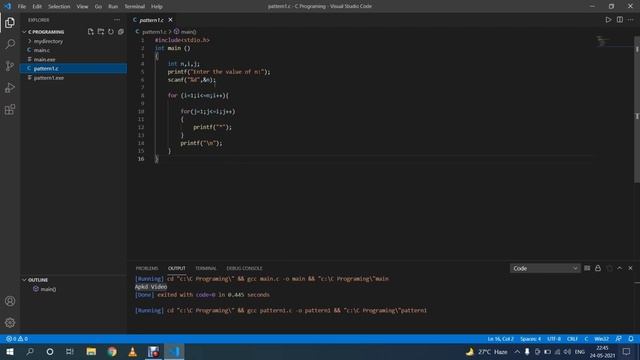Screen dimensions: 640x360
Task: Open the Search view in activity bar
Action: tap(10, 44)
